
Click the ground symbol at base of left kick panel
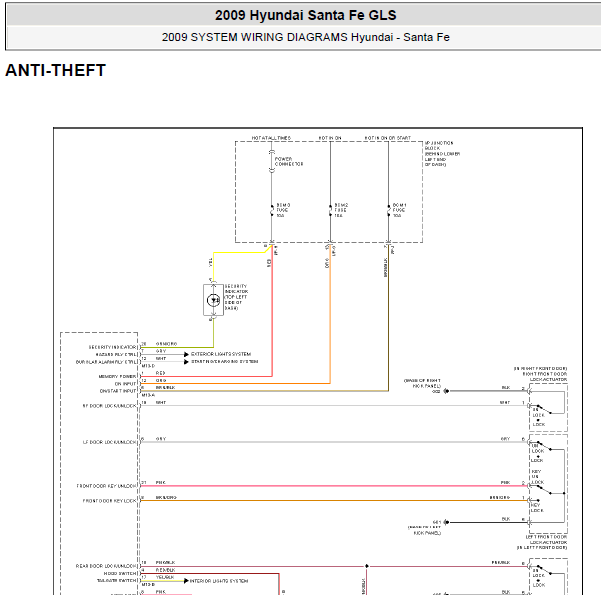(x=446, y=522)
